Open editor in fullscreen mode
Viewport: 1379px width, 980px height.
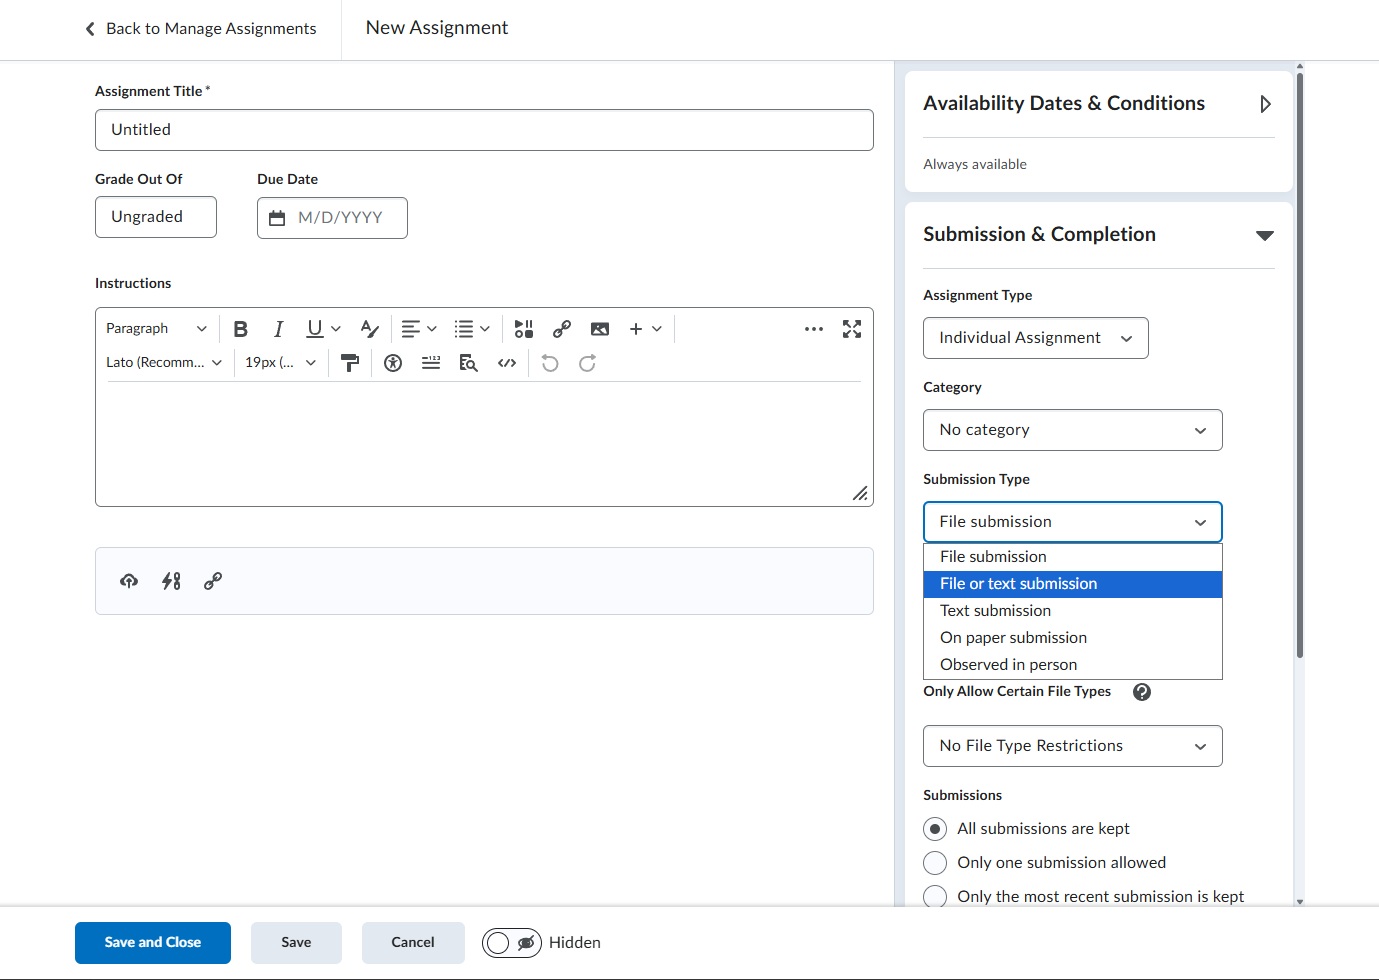851,329
